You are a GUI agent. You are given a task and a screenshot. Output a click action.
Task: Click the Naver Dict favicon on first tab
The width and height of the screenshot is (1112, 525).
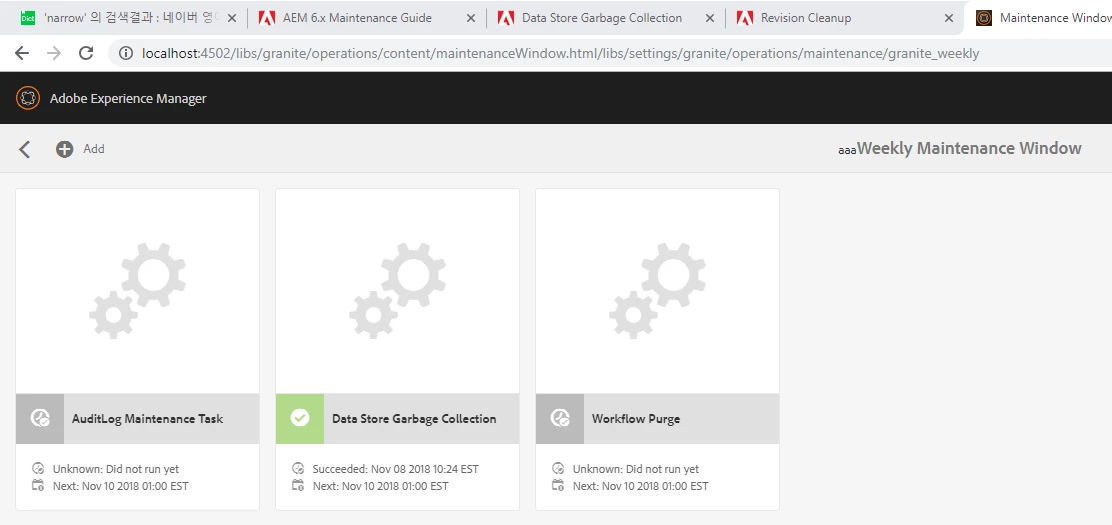28,18
